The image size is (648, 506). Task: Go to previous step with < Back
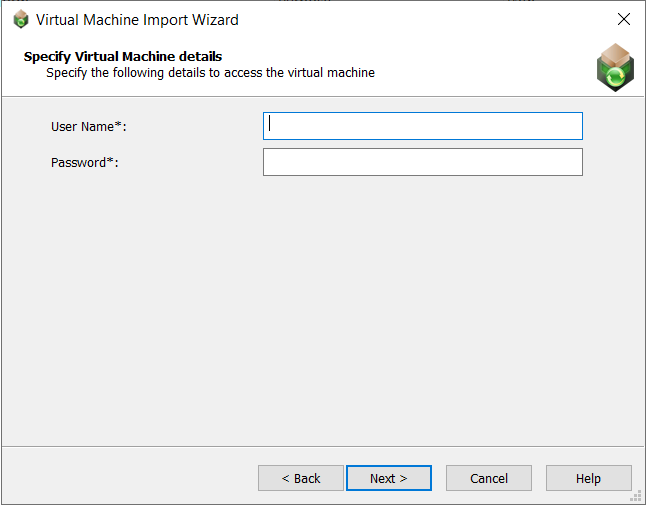tap(300, 478)
